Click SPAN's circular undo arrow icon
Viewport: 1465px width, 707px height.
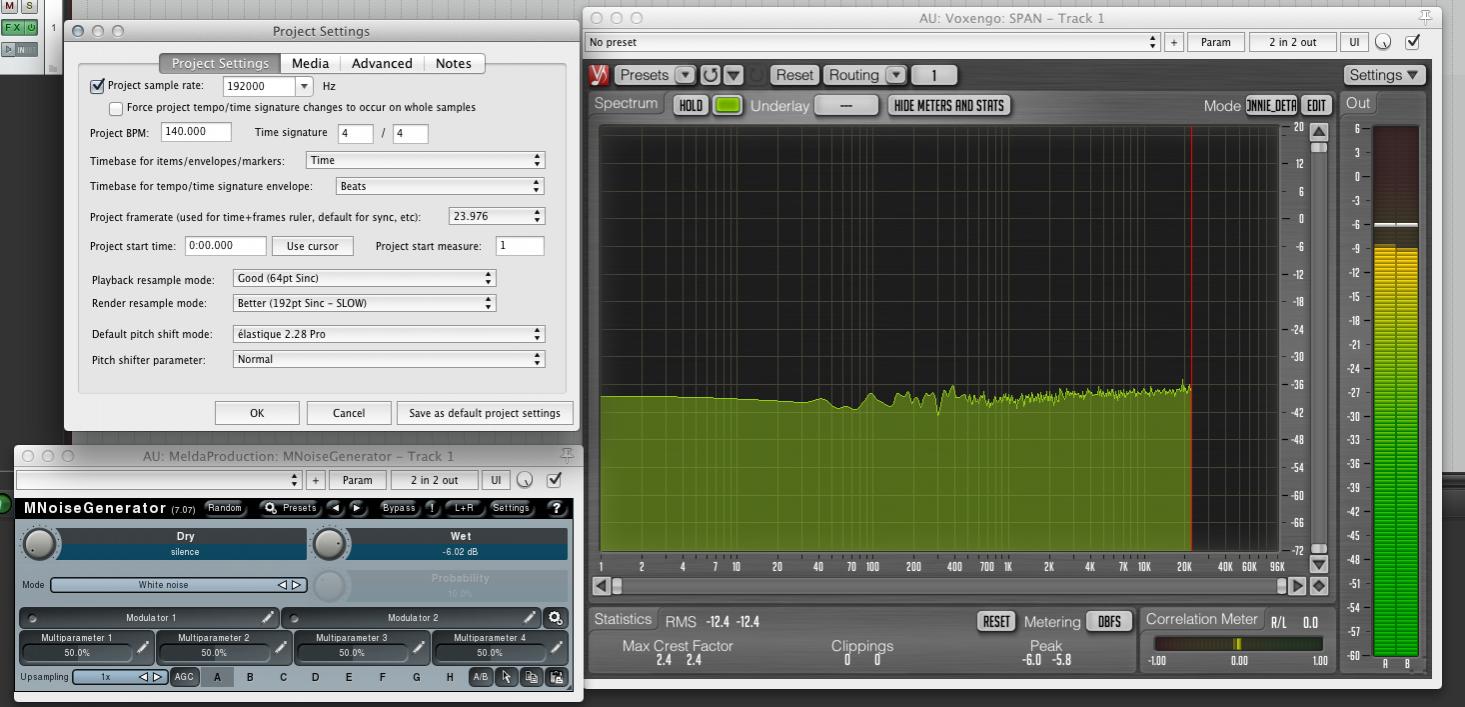coord(710,75)
